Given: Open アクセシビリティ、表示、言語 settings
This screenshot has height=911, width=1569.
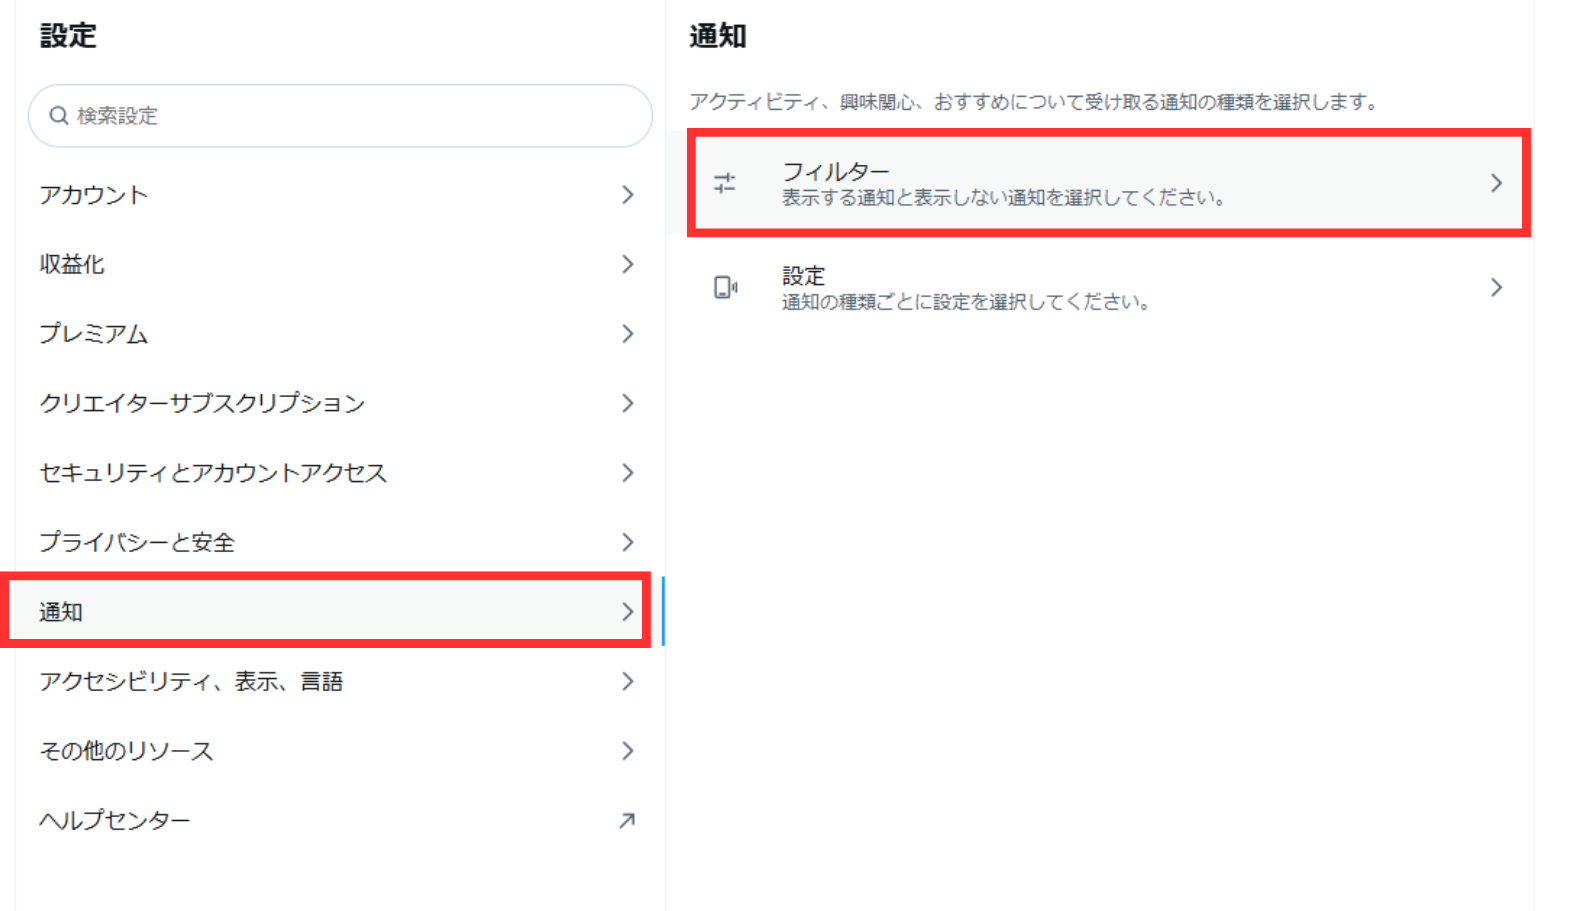Looking at the screenshot, I should point(191,682).
